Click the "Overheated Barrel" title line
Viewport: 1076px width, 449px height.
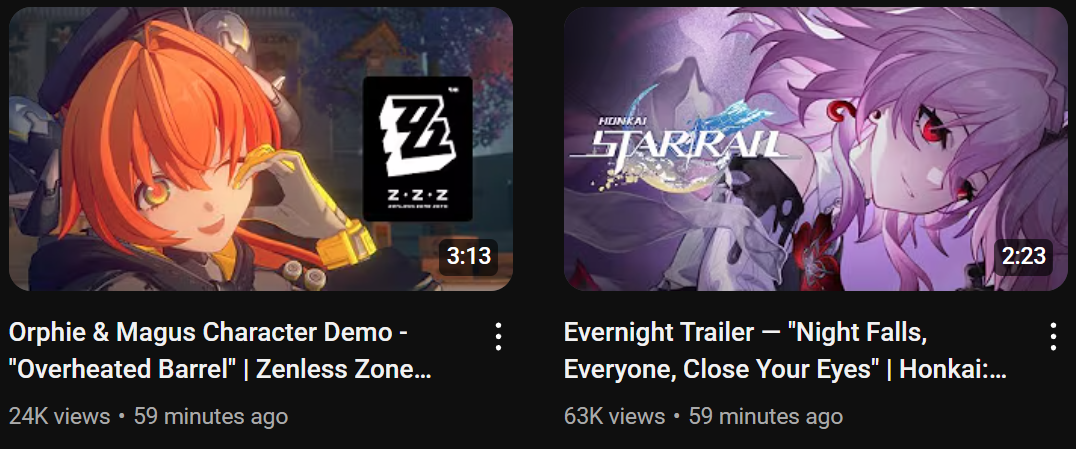(220, 370)
